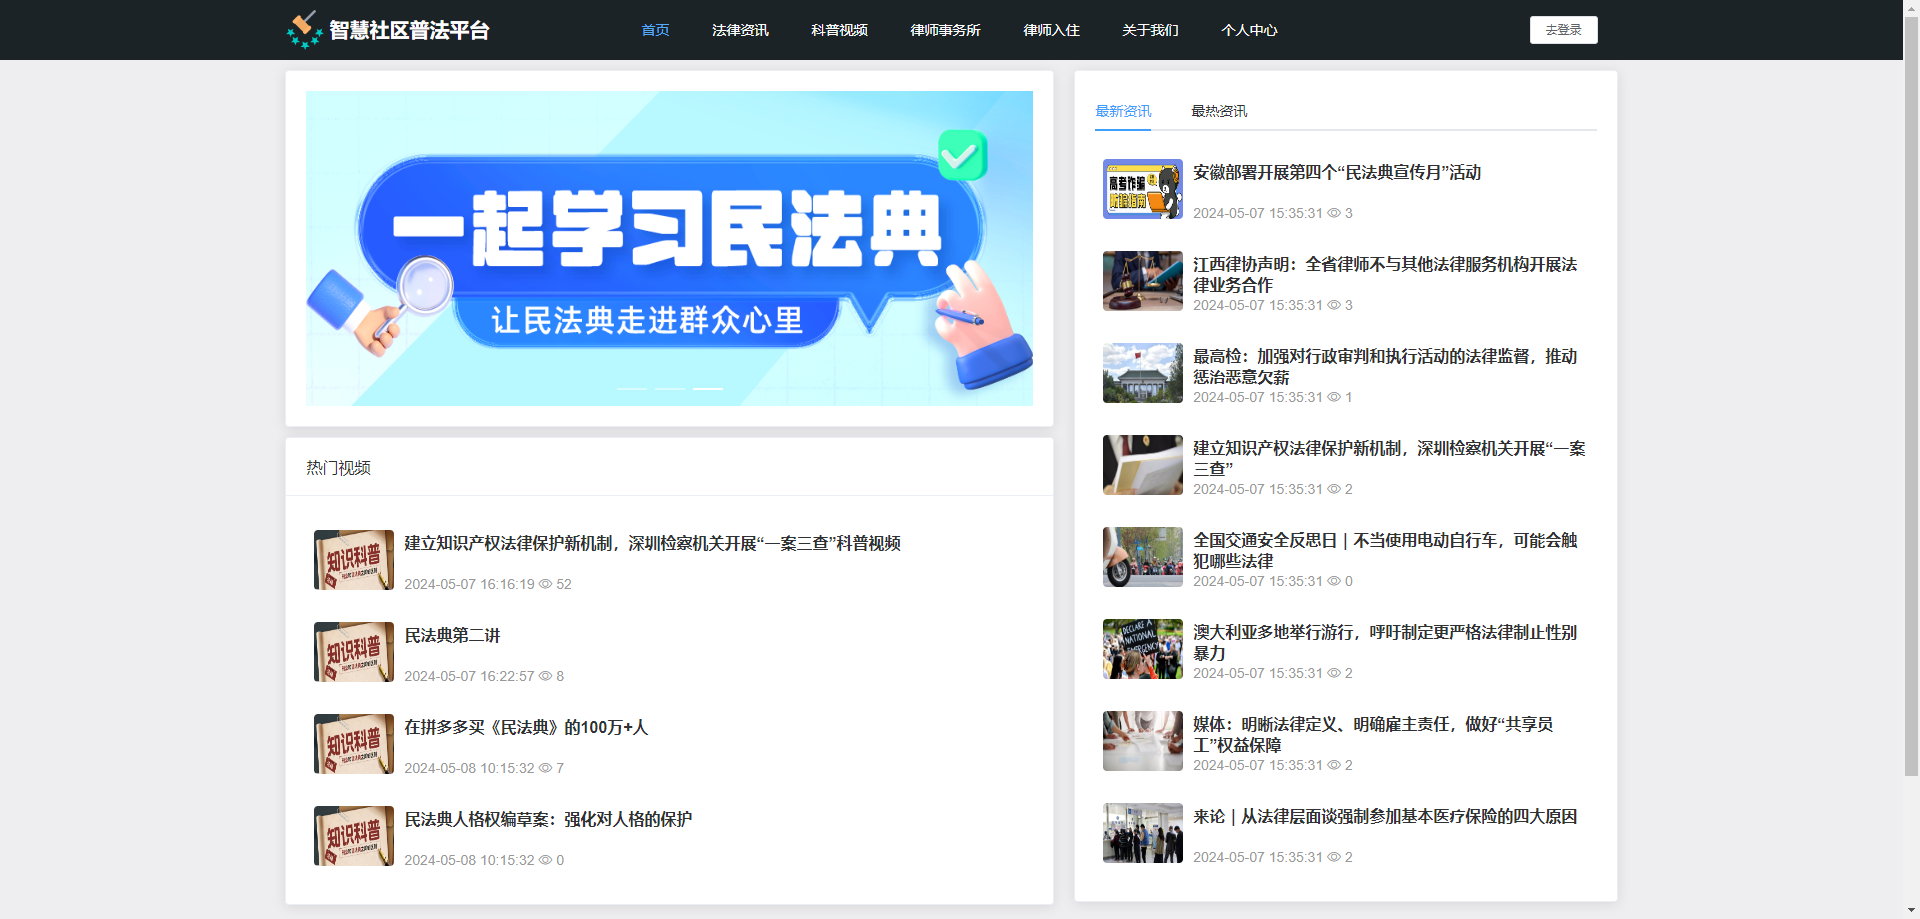Open 律师入住 in top navigation

(1051, 30)
